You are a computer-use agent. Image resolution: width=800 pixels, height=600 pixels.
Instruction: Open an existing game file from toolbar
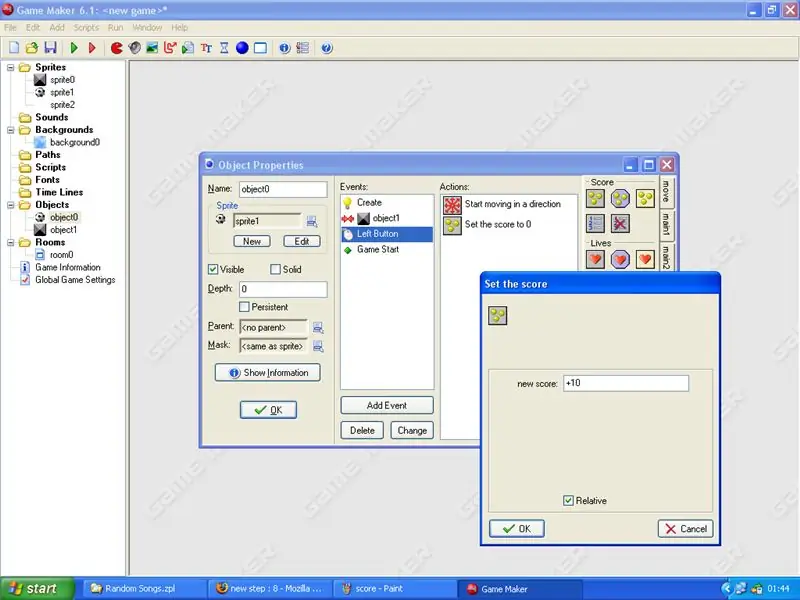click(x=32, y=48)
